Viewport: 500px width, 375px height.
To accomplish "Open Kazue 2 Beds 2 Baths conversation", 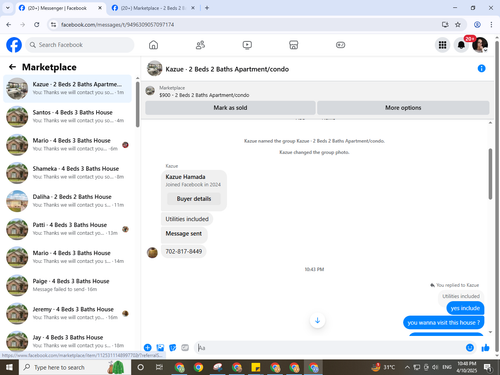I will click(67, 88).
